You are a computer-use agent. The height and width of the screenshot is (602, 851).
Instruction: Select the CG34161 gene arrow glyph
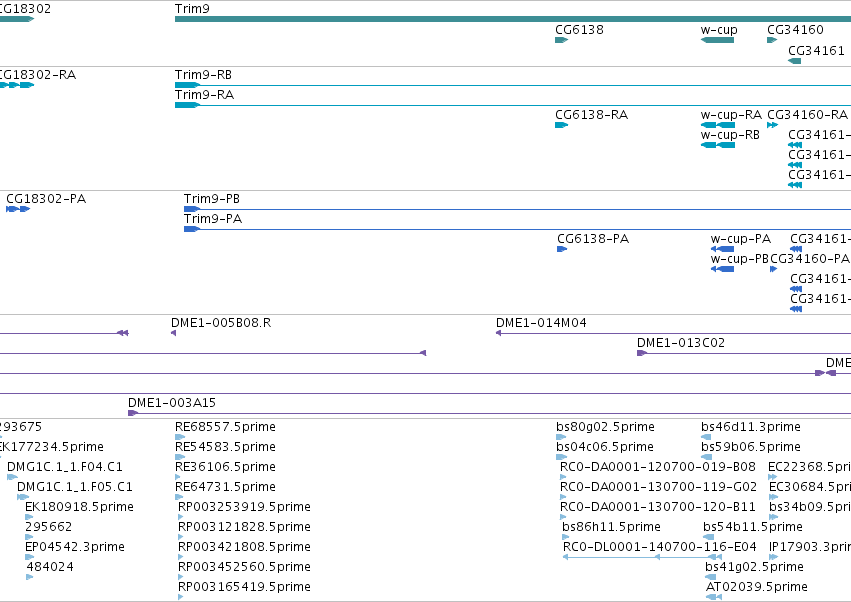[x=795, y=61]
